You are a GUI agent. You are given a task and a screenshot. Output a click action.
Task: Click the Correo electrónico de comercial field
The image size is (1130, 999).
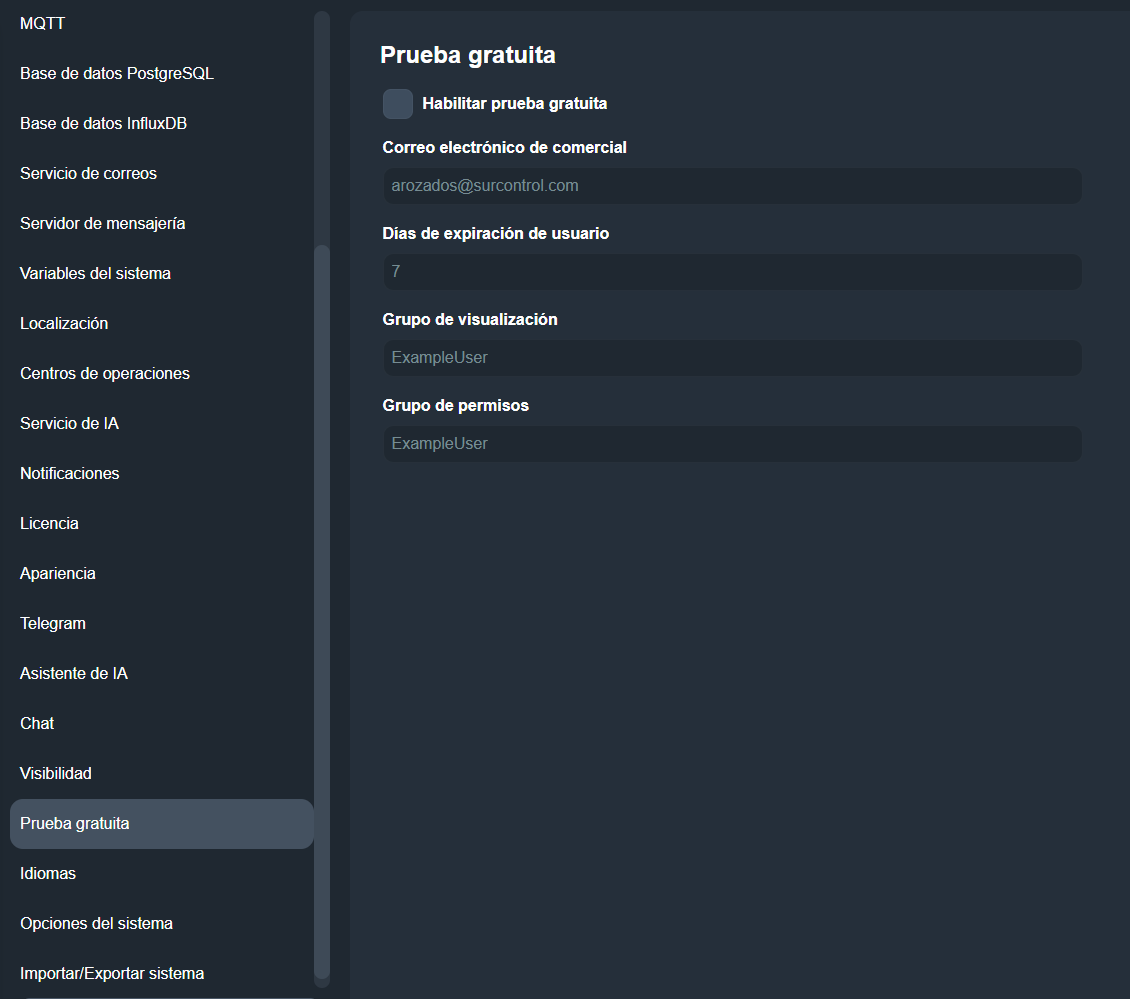point(731,186)
